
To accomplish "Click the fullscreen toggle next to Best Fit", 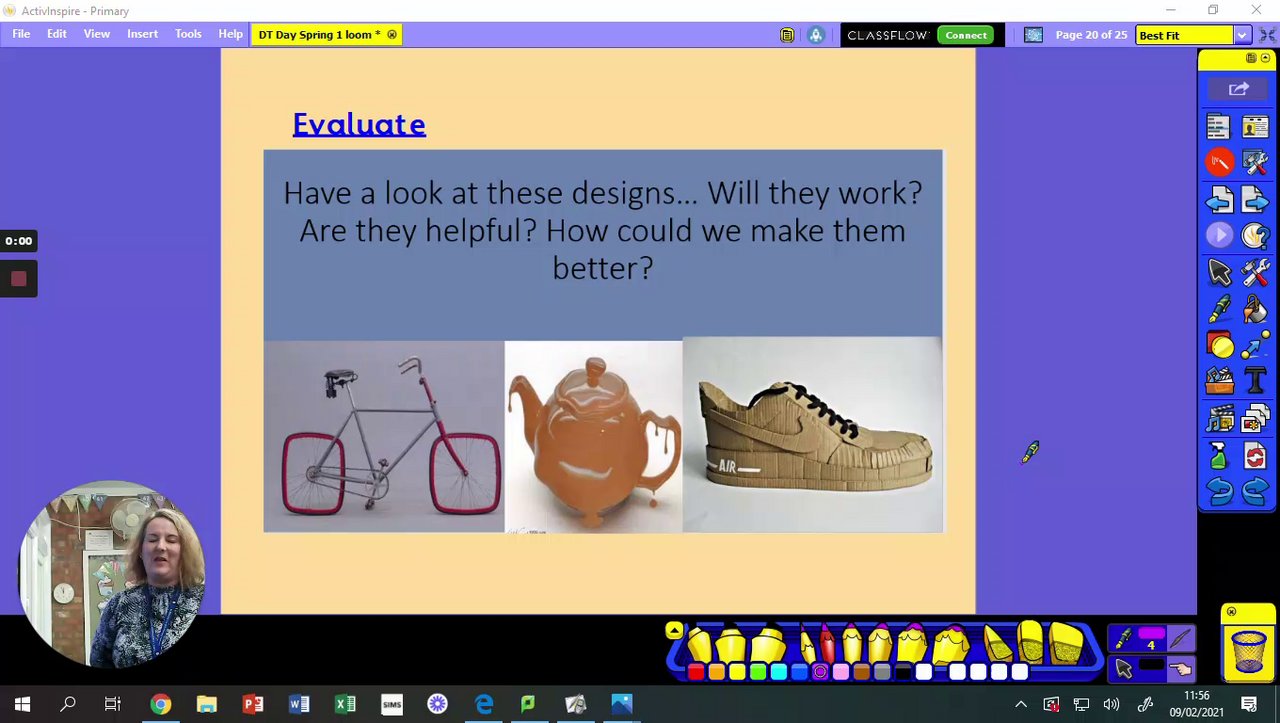I will tap(1267, 35).
